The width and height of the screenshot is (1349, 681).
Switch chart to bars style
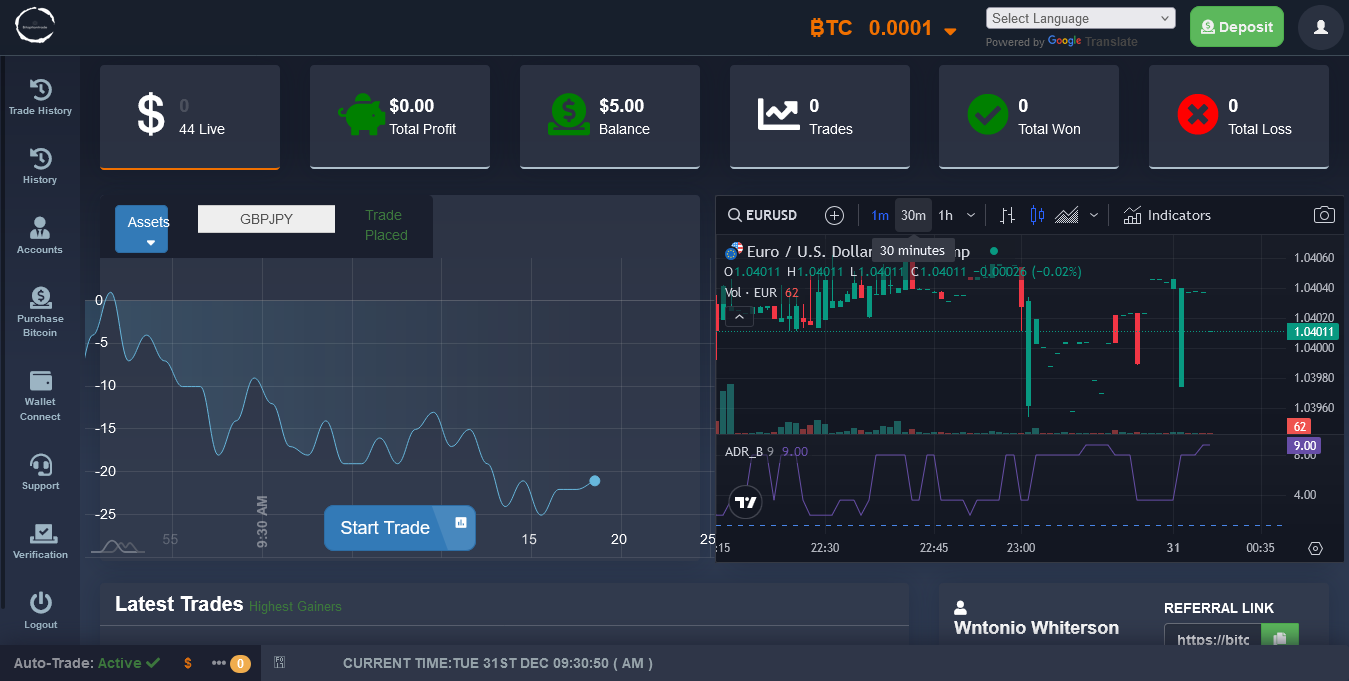pyautogui.click(x=1007, y=215)
